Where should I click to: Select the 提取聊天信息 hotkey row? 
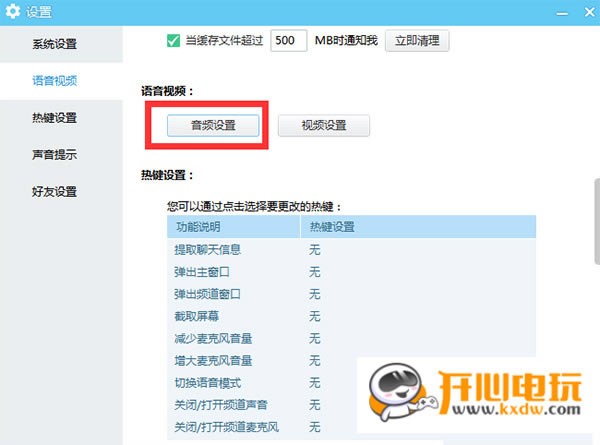(351, 250)
